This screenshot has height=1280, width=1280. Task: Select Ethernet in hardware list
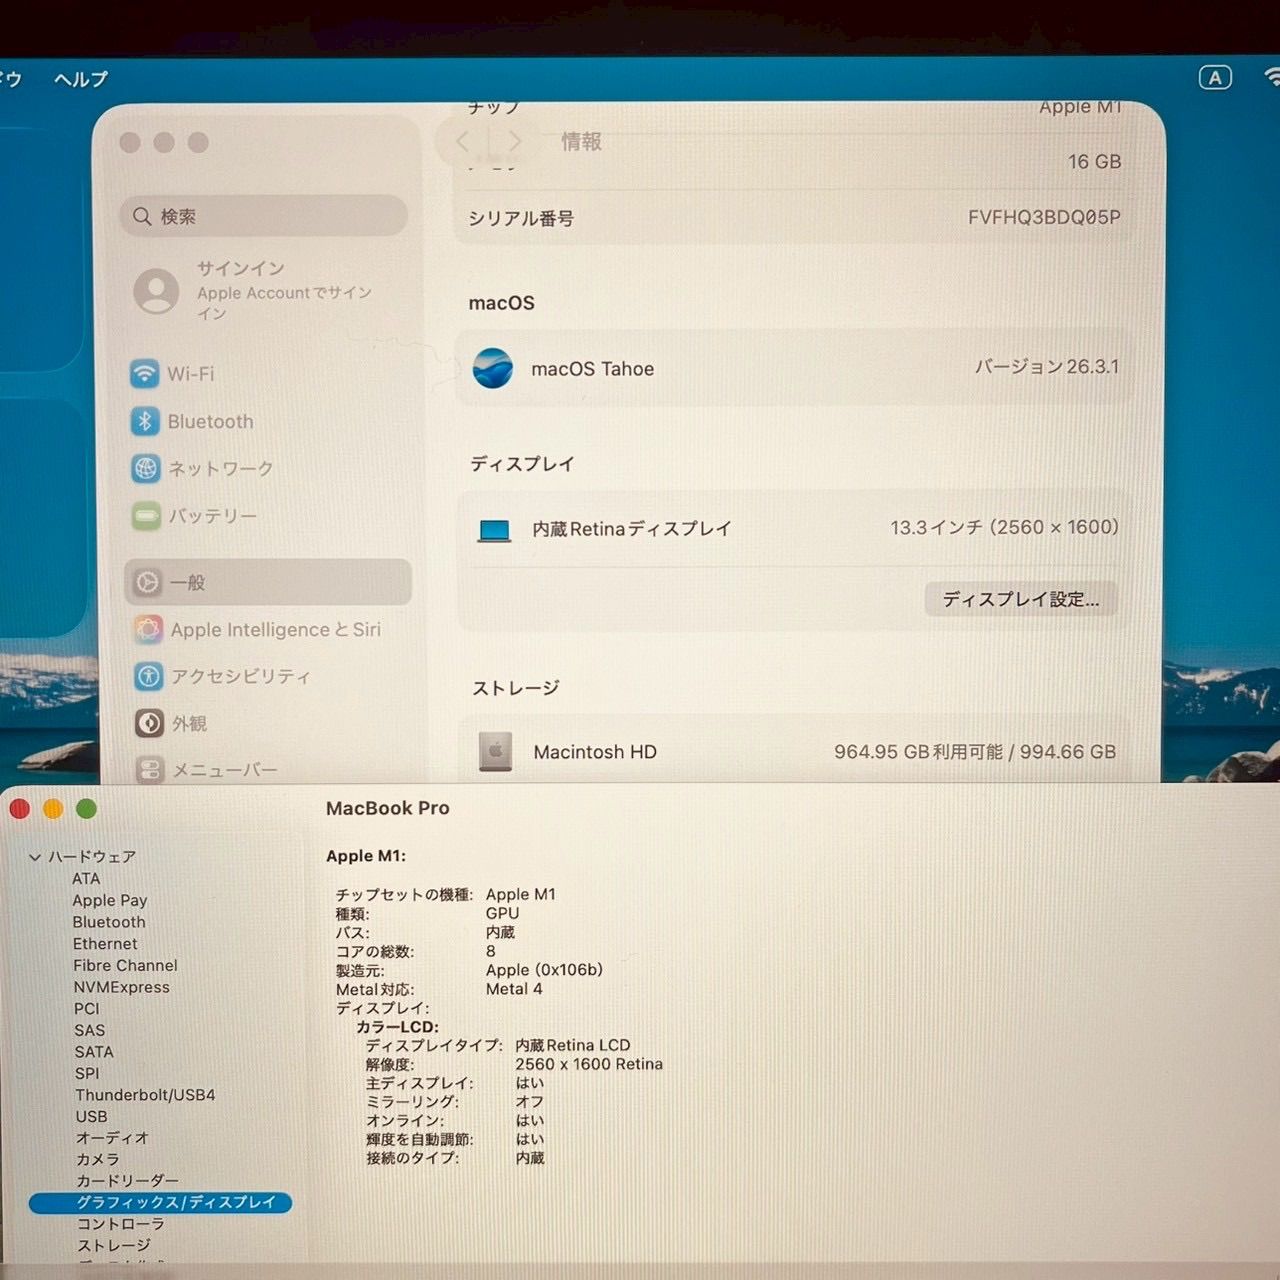tap(105, 944)
